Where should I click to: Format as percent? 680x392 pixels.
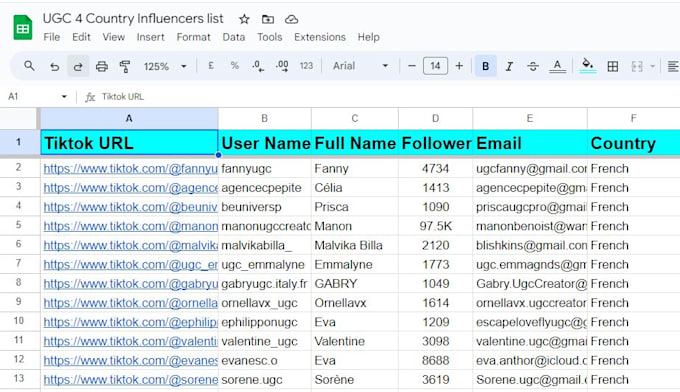tap(235, 66)
